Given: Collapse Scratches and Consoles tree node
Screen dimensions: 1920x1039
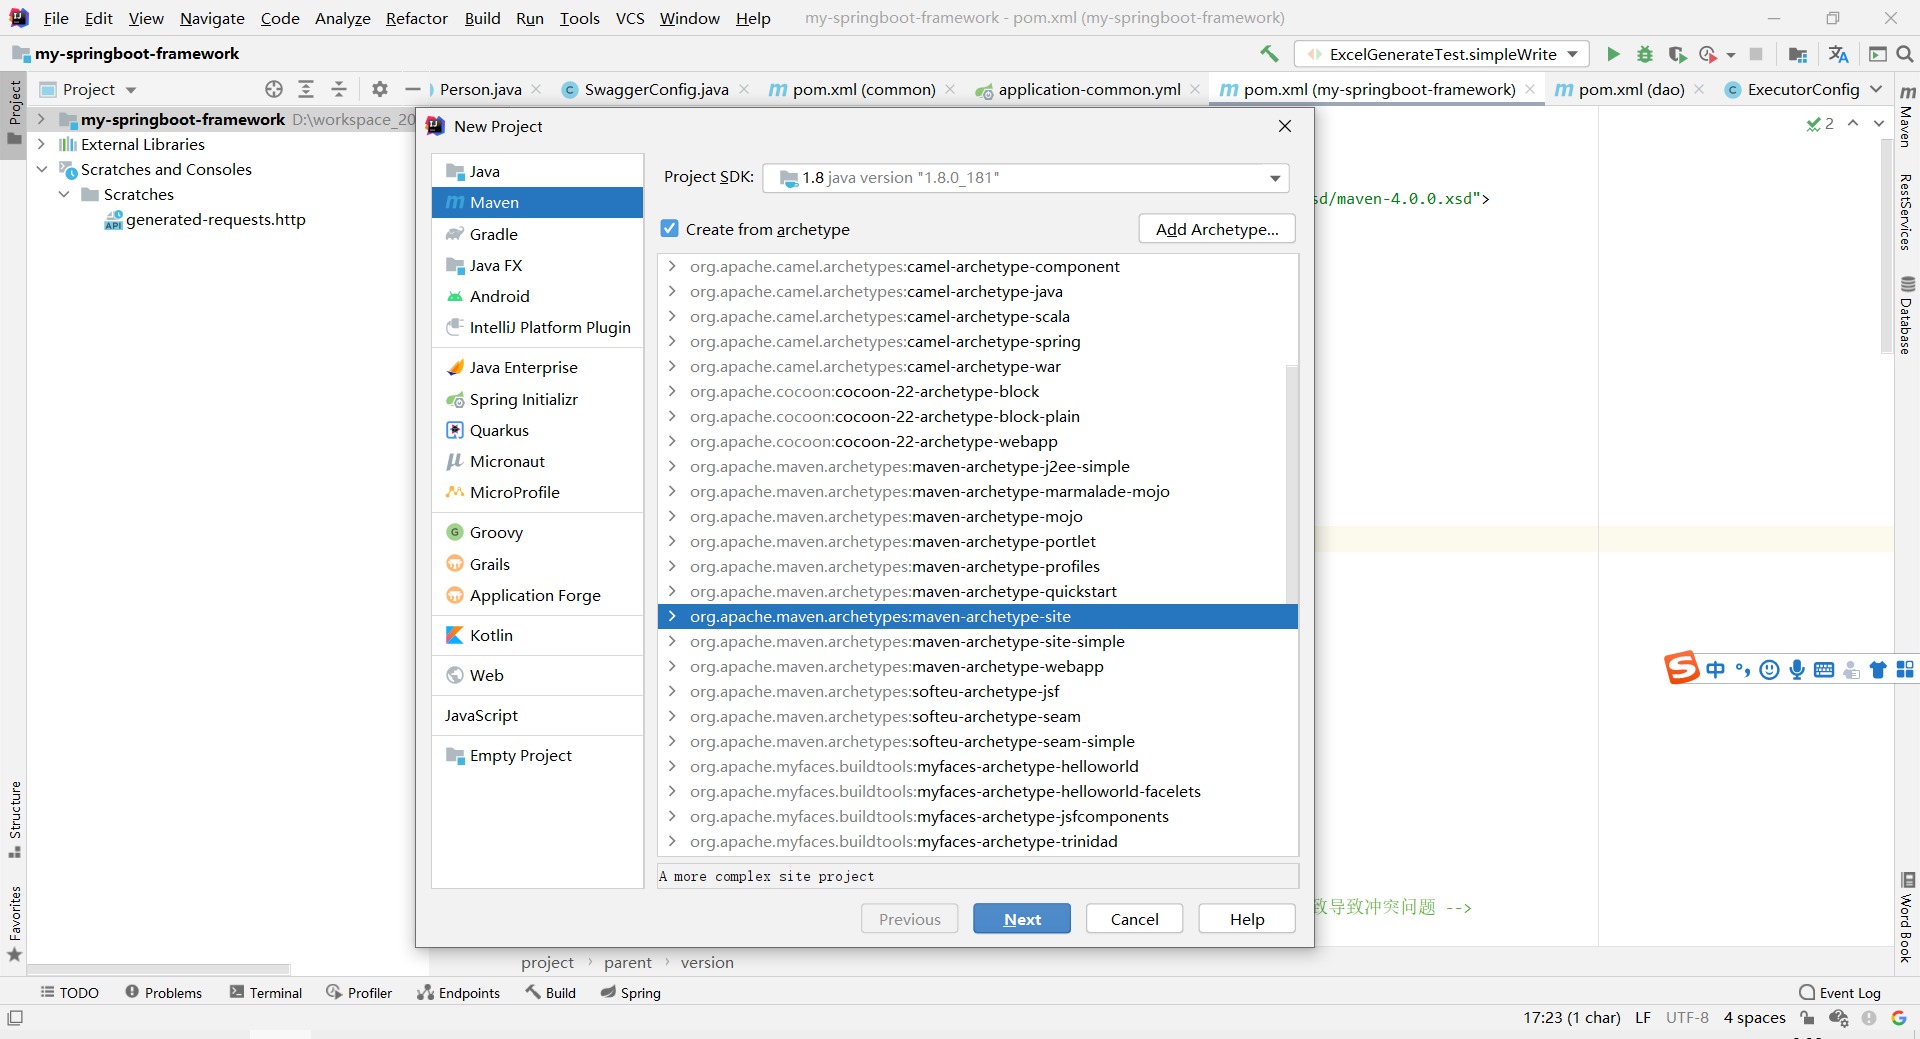Looking at the screenshot, I should tap(41, 169).
